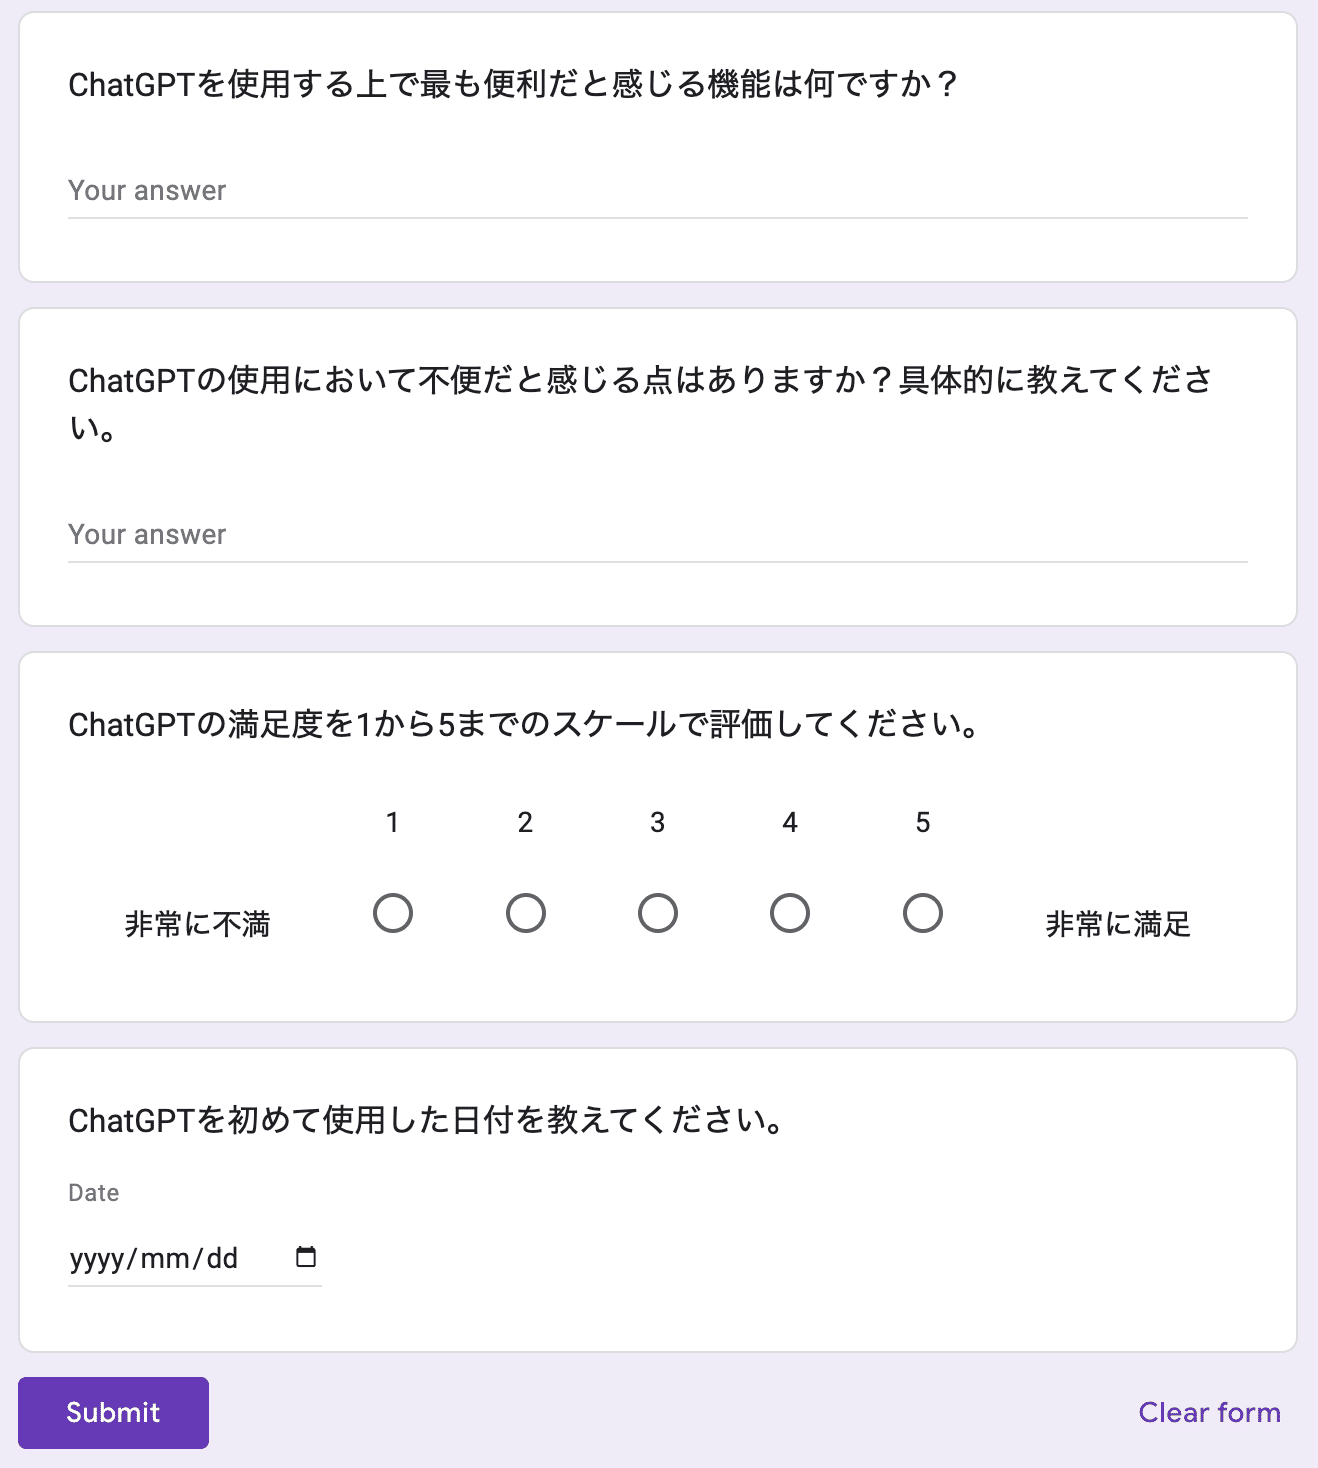Click the mm segment of date field

coord(165,1258)
